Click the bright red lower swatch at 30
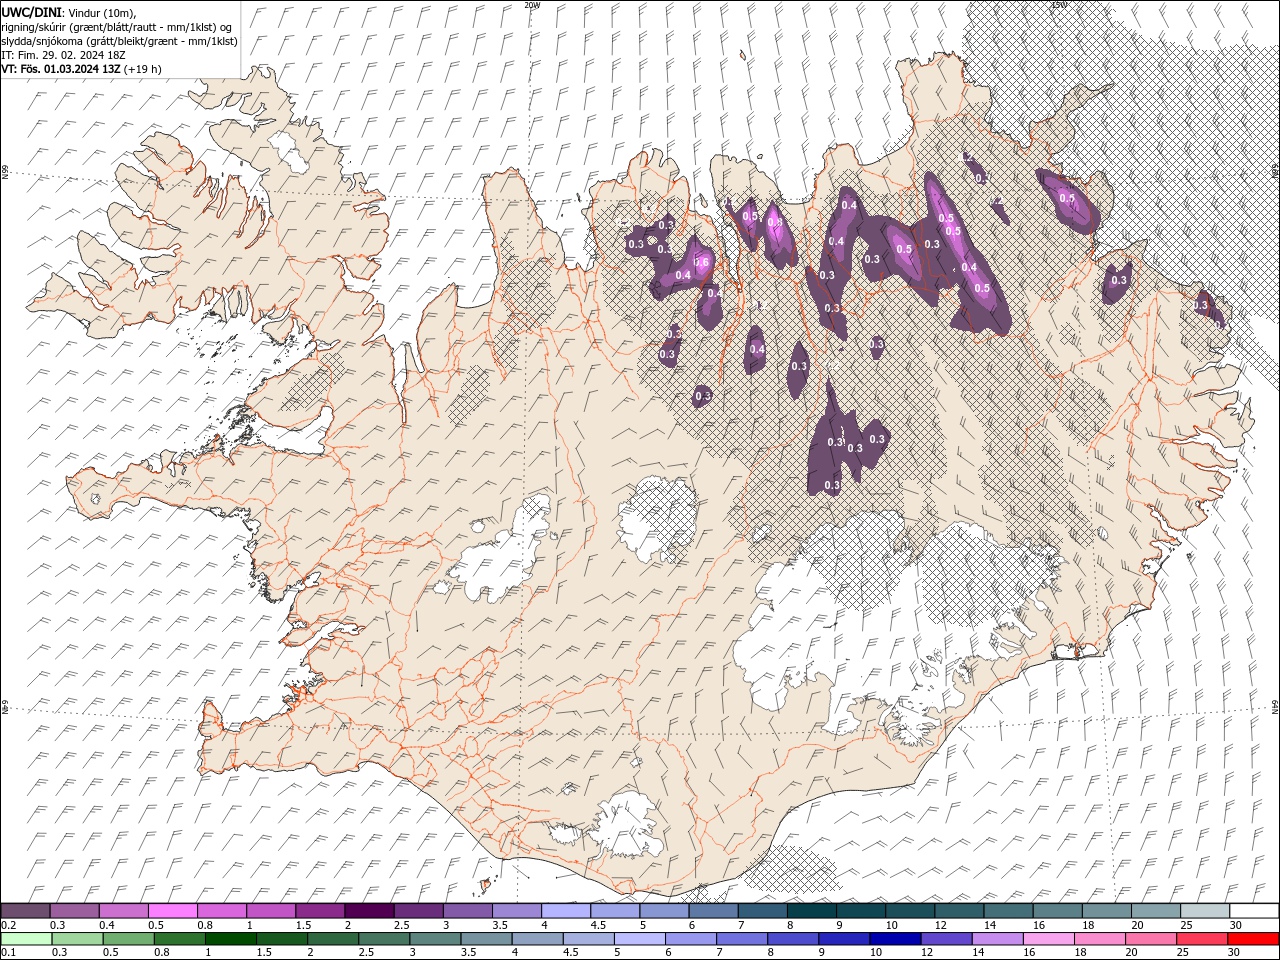The width and height of the screenshot is (1280, 960). coord(1253,939)
